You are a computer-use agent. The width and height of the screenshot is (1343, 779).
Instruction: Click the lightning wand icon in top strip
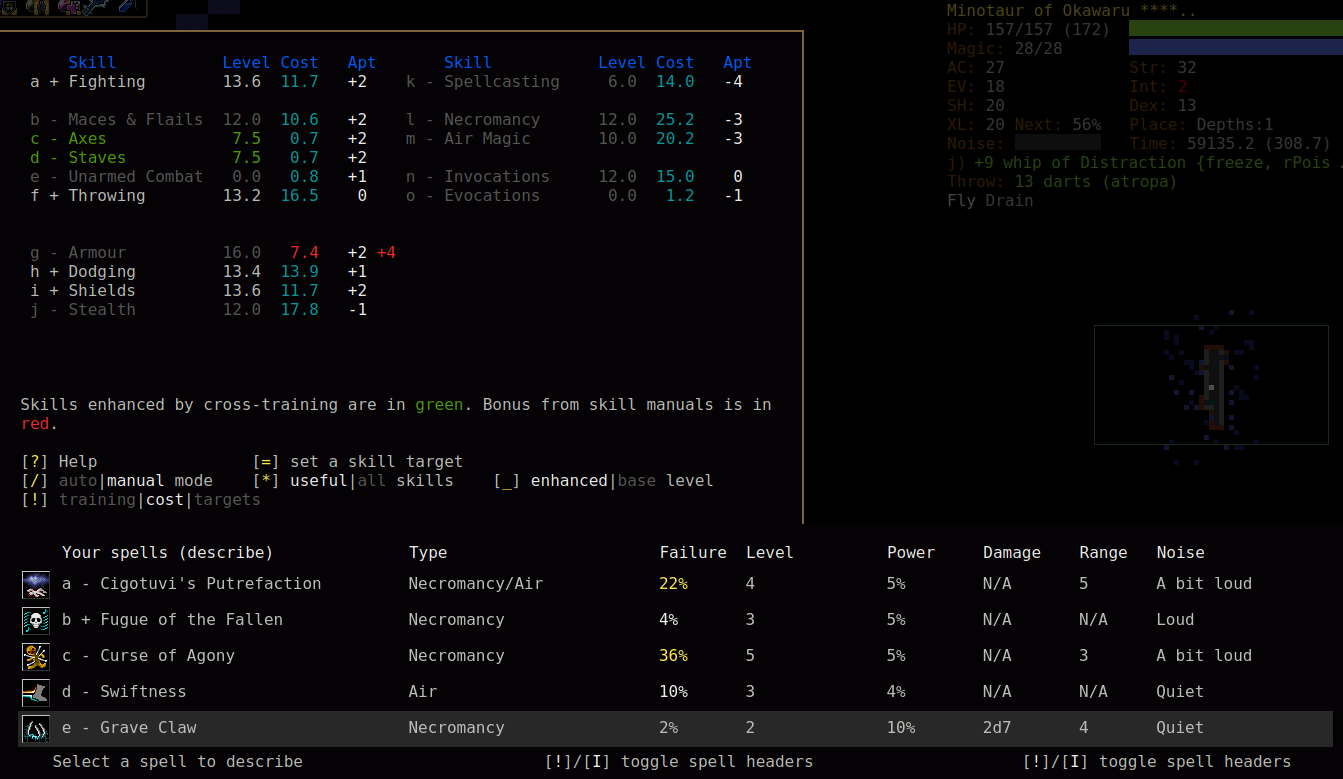tap(99, 7)
